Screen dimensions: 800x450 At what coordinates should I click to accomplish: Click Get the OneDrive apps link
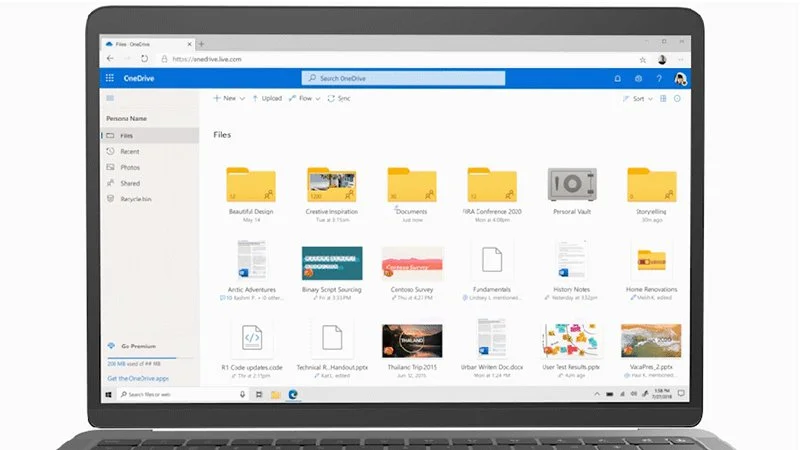[138, 379]
